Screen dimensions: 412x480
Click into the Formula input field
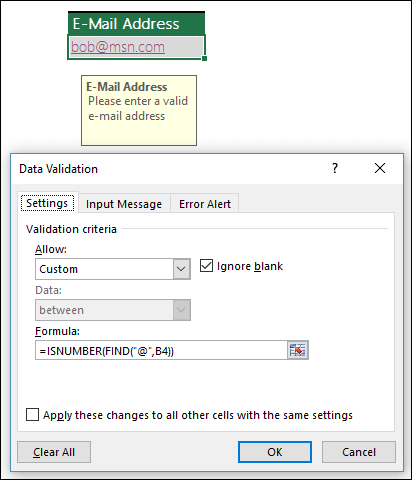point(161,350)
